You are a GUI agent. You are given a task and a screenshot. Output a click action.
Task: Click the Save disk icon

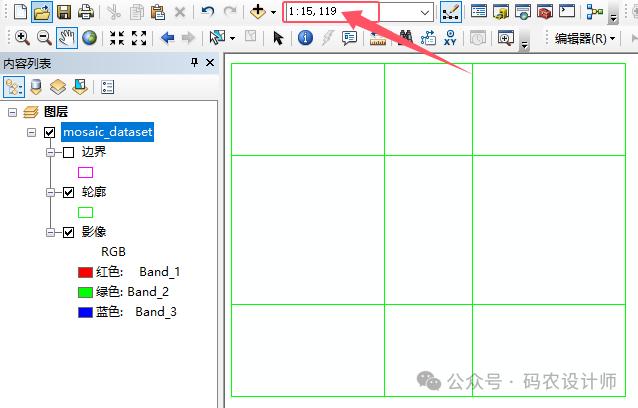64,12
